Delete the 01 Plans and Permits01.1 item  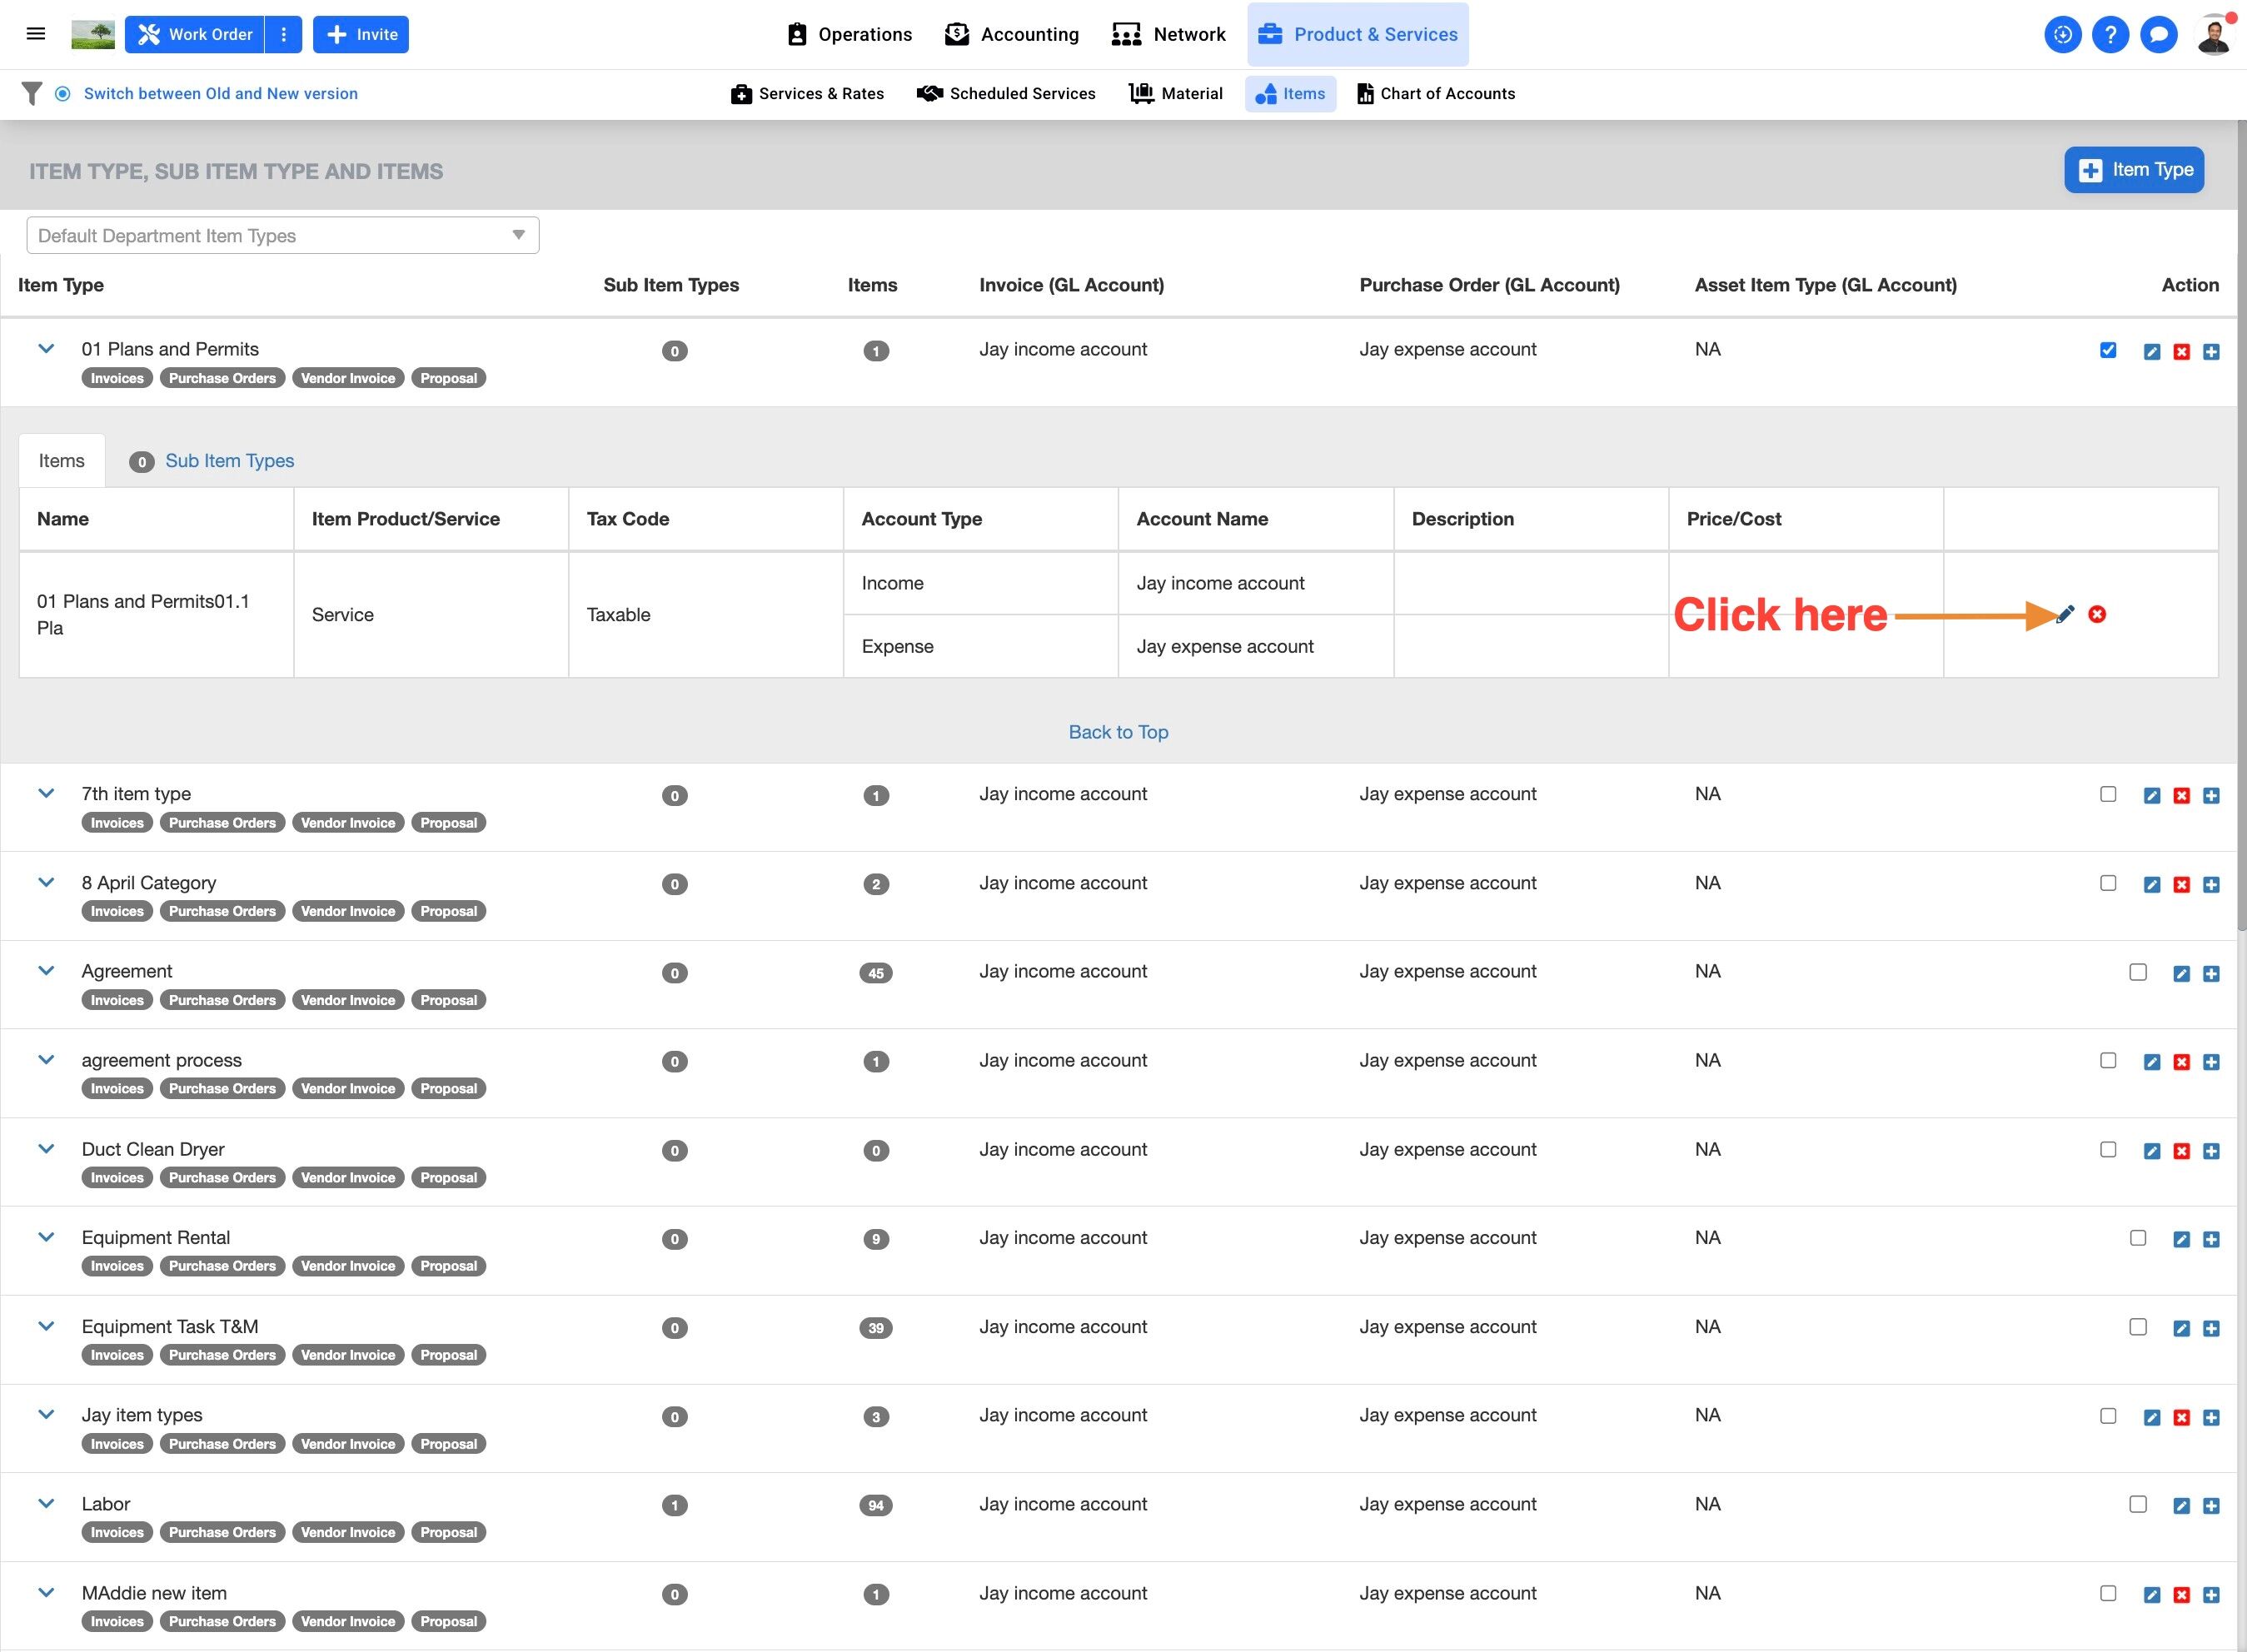click(x=2097, y=614)
